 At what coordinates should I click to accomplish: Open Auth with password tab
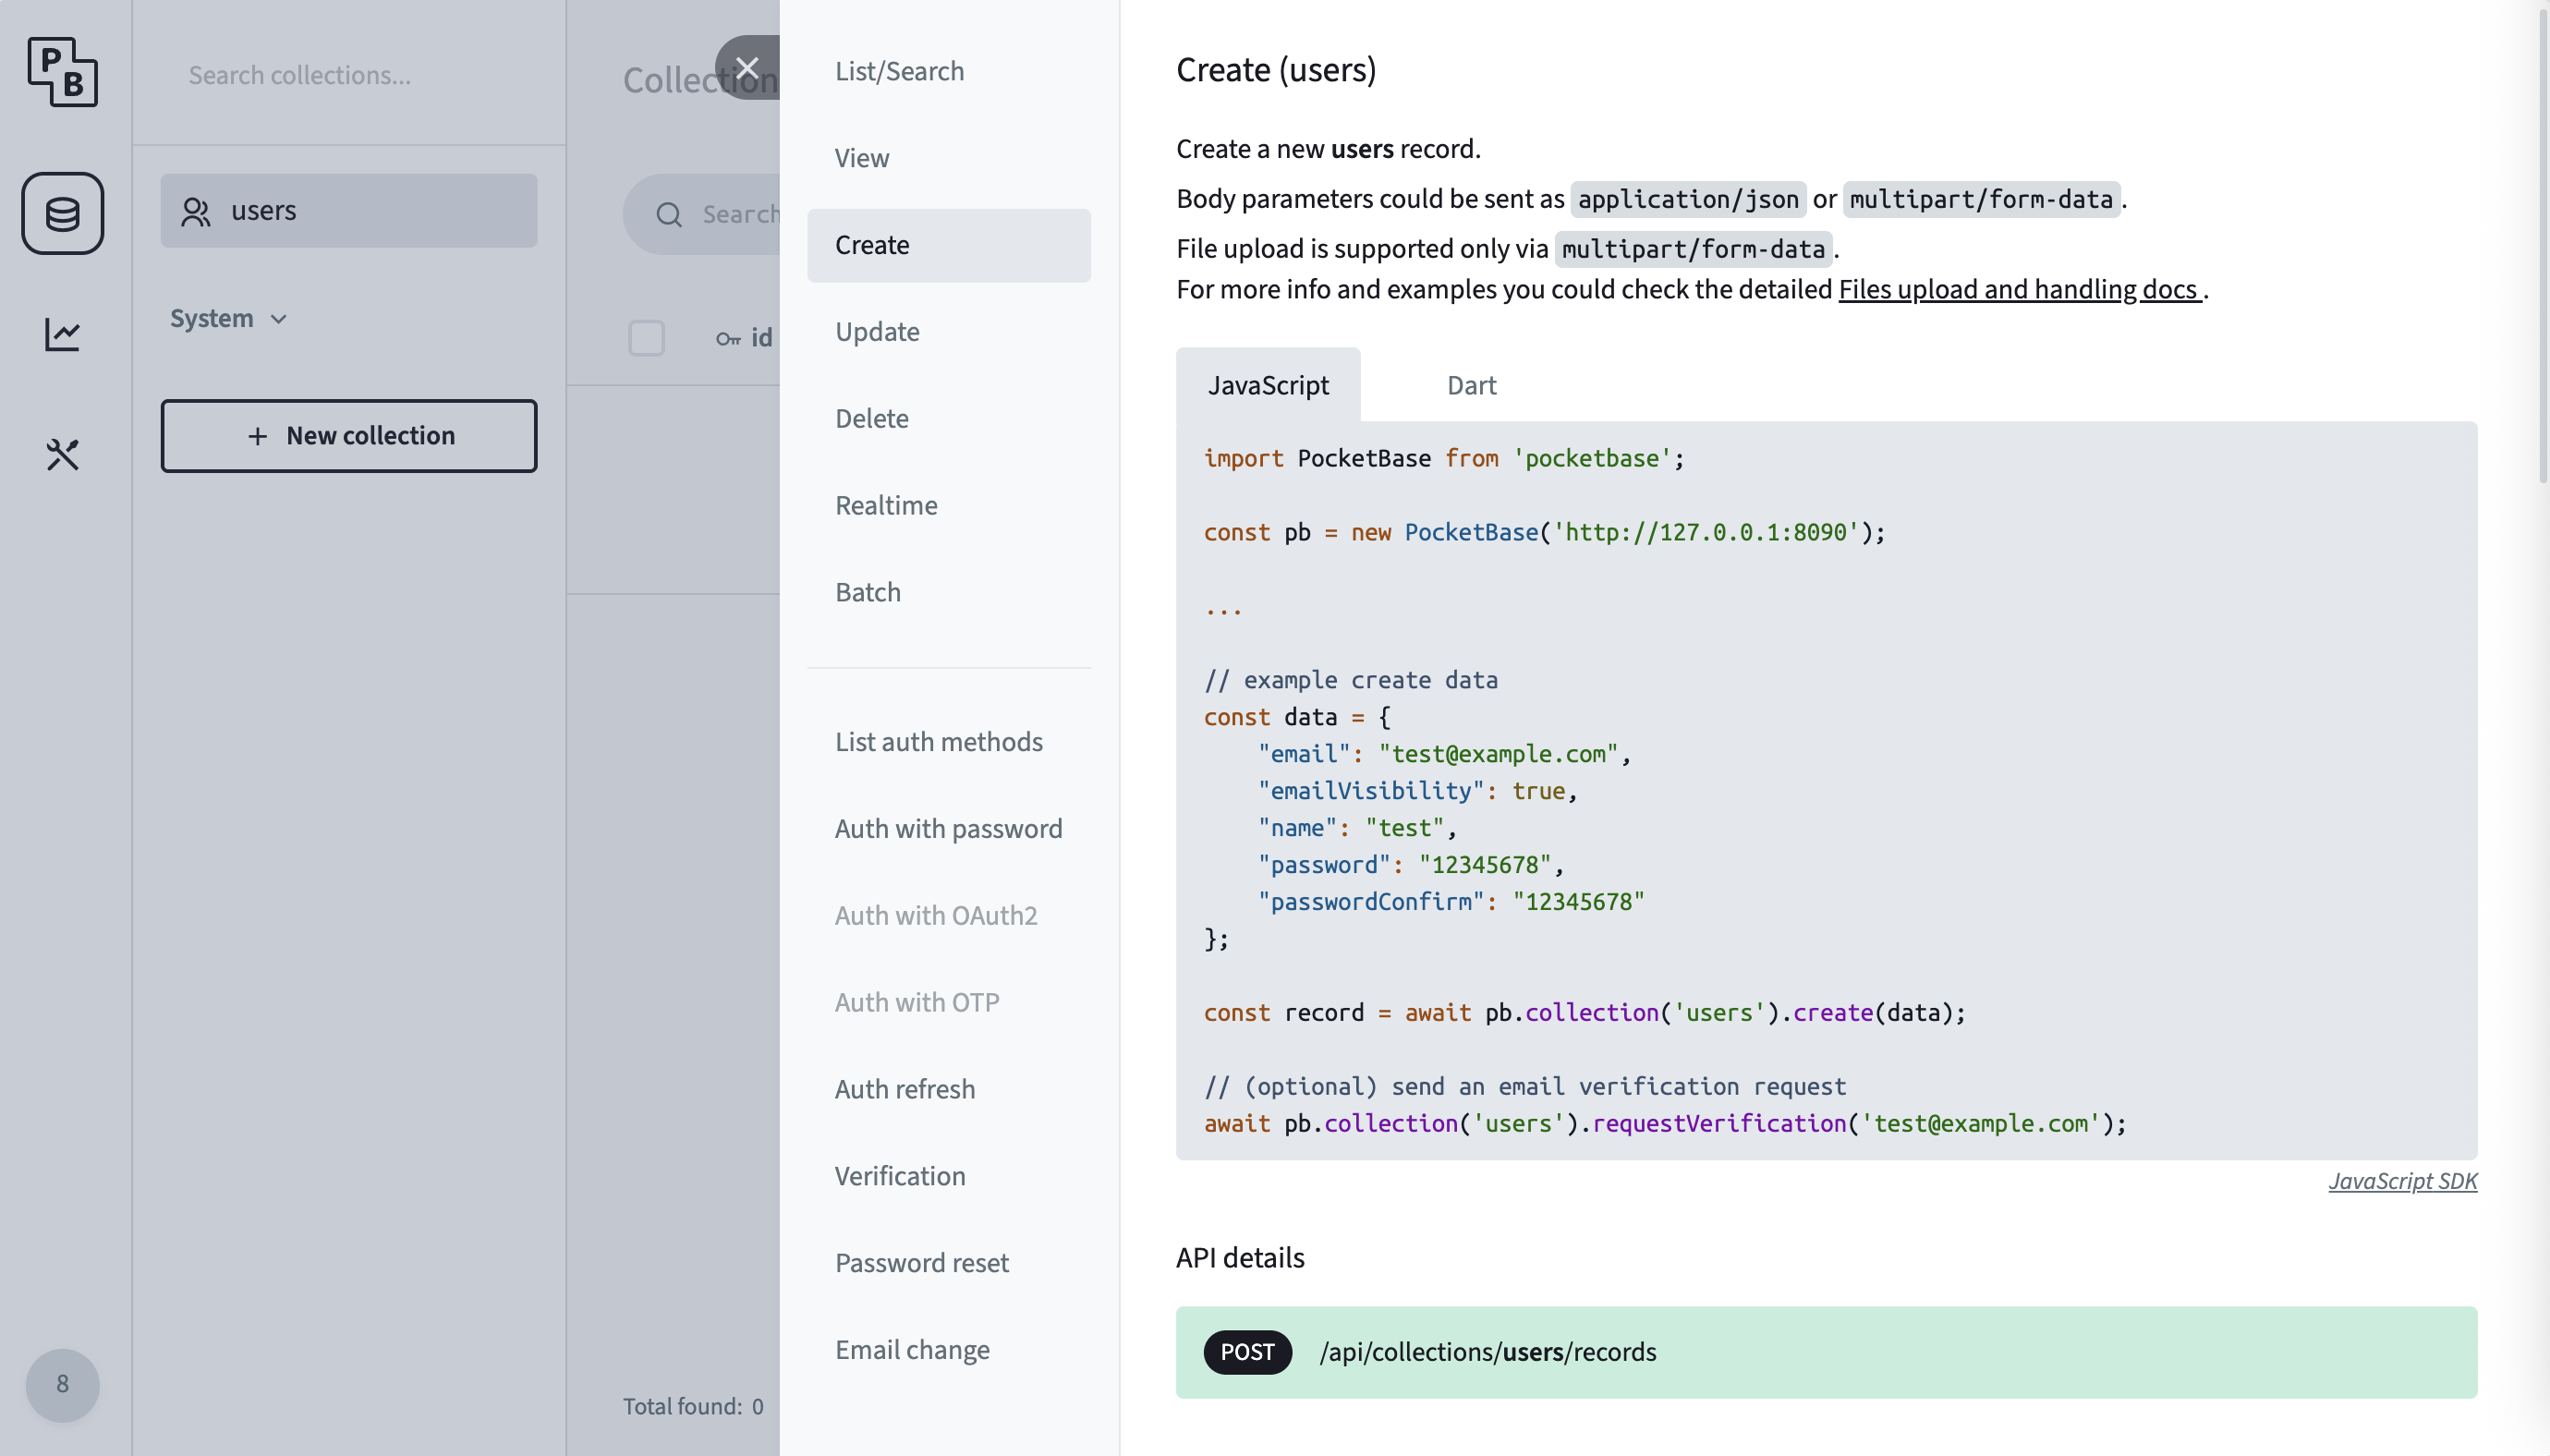click(x=948, y=829)
